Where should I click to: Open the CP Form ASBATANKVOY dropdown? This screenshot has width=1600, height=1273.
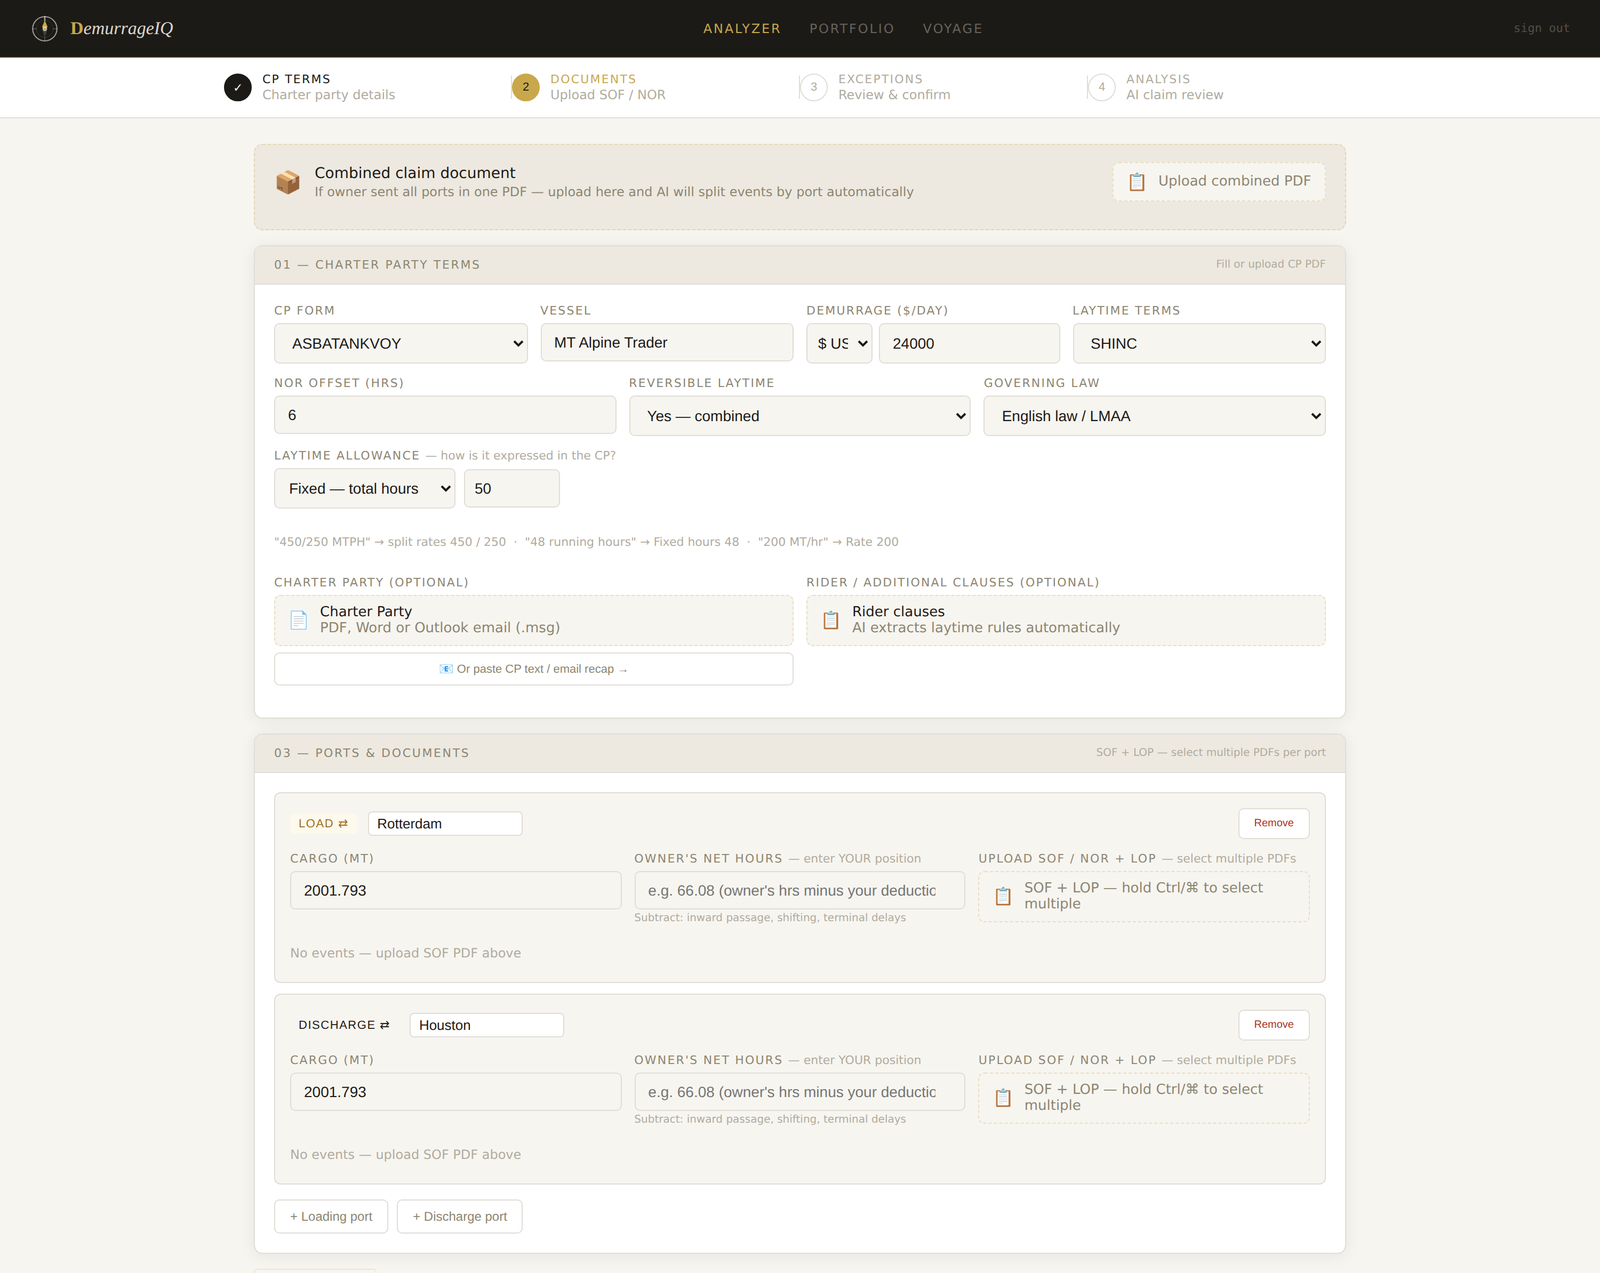click(x=401, y=343)
